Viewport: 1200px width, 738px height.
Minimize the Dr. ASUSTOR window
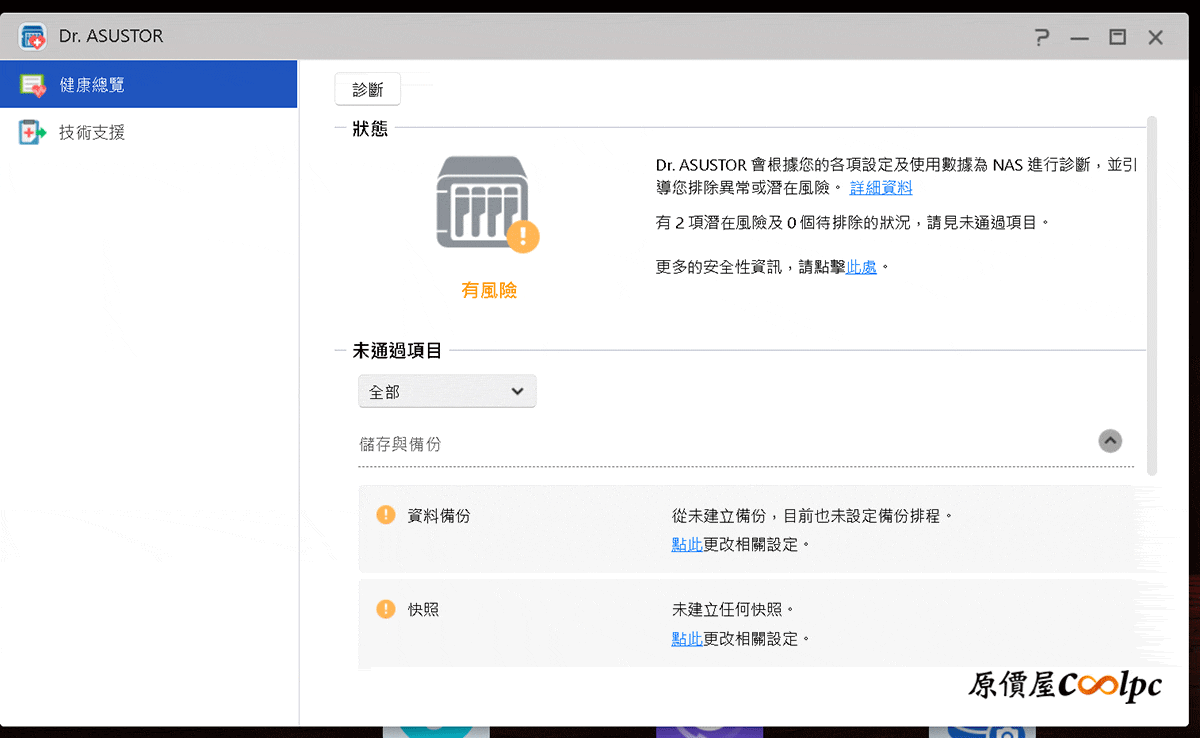[x=1079, y=38]
